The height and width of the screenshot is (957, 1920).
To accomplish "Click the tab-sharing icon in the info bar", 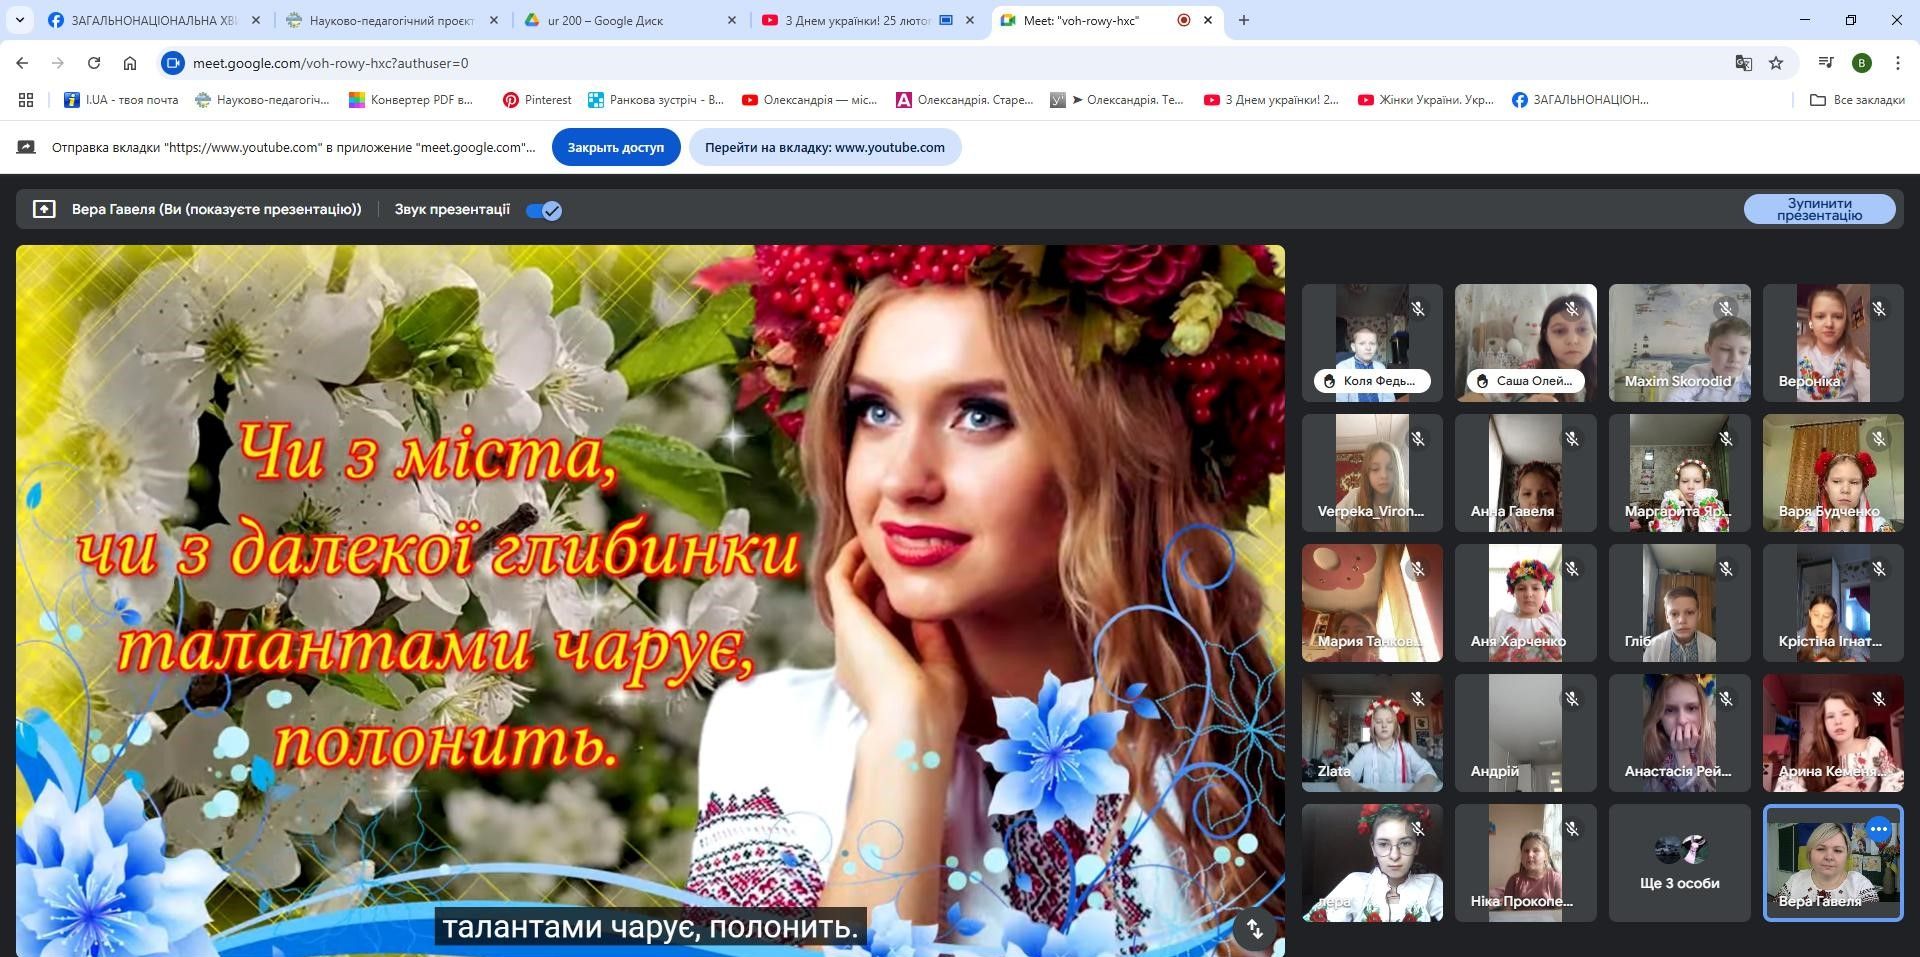I will pos(26,147).
